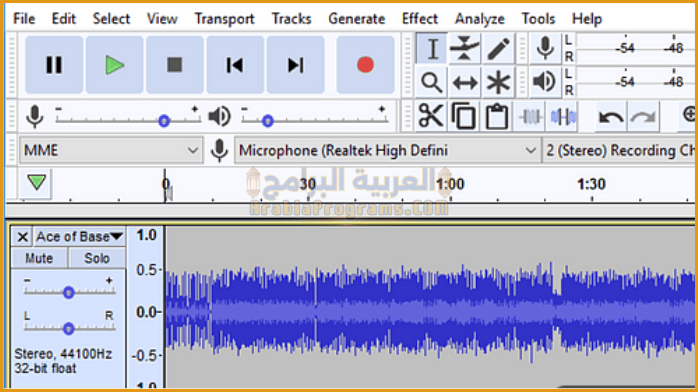698x392 pixels.
Task: Open the Tracks menu
Action: (x=292, y=19)
